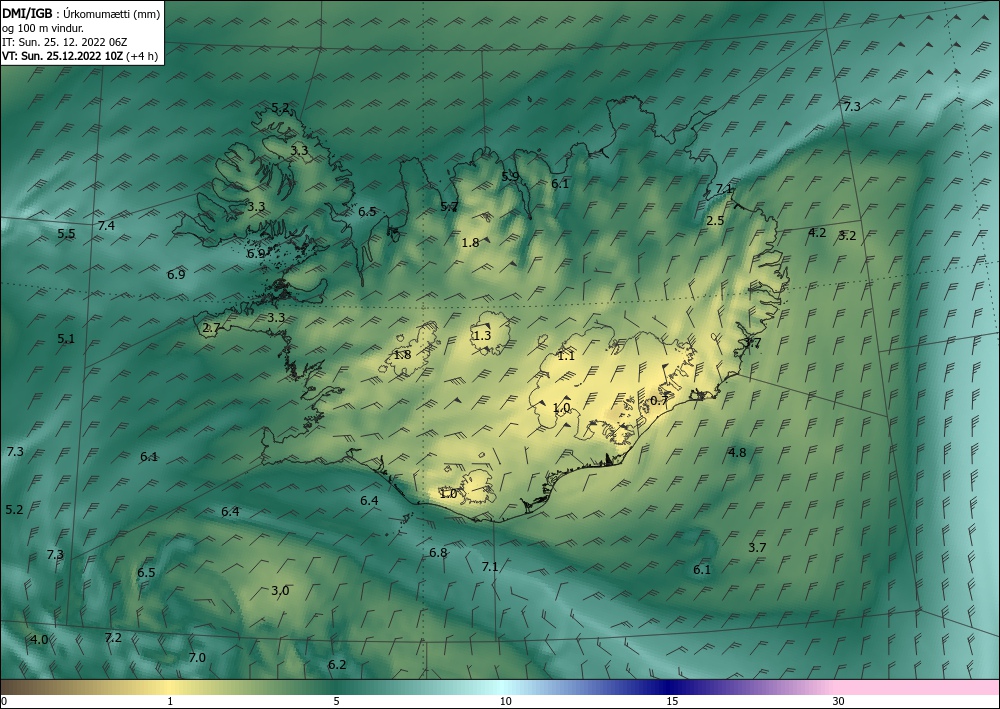Select the 3.0 value in the southwest sea
This screenshot has width=1000, height=709.
(x=280, y=590)
